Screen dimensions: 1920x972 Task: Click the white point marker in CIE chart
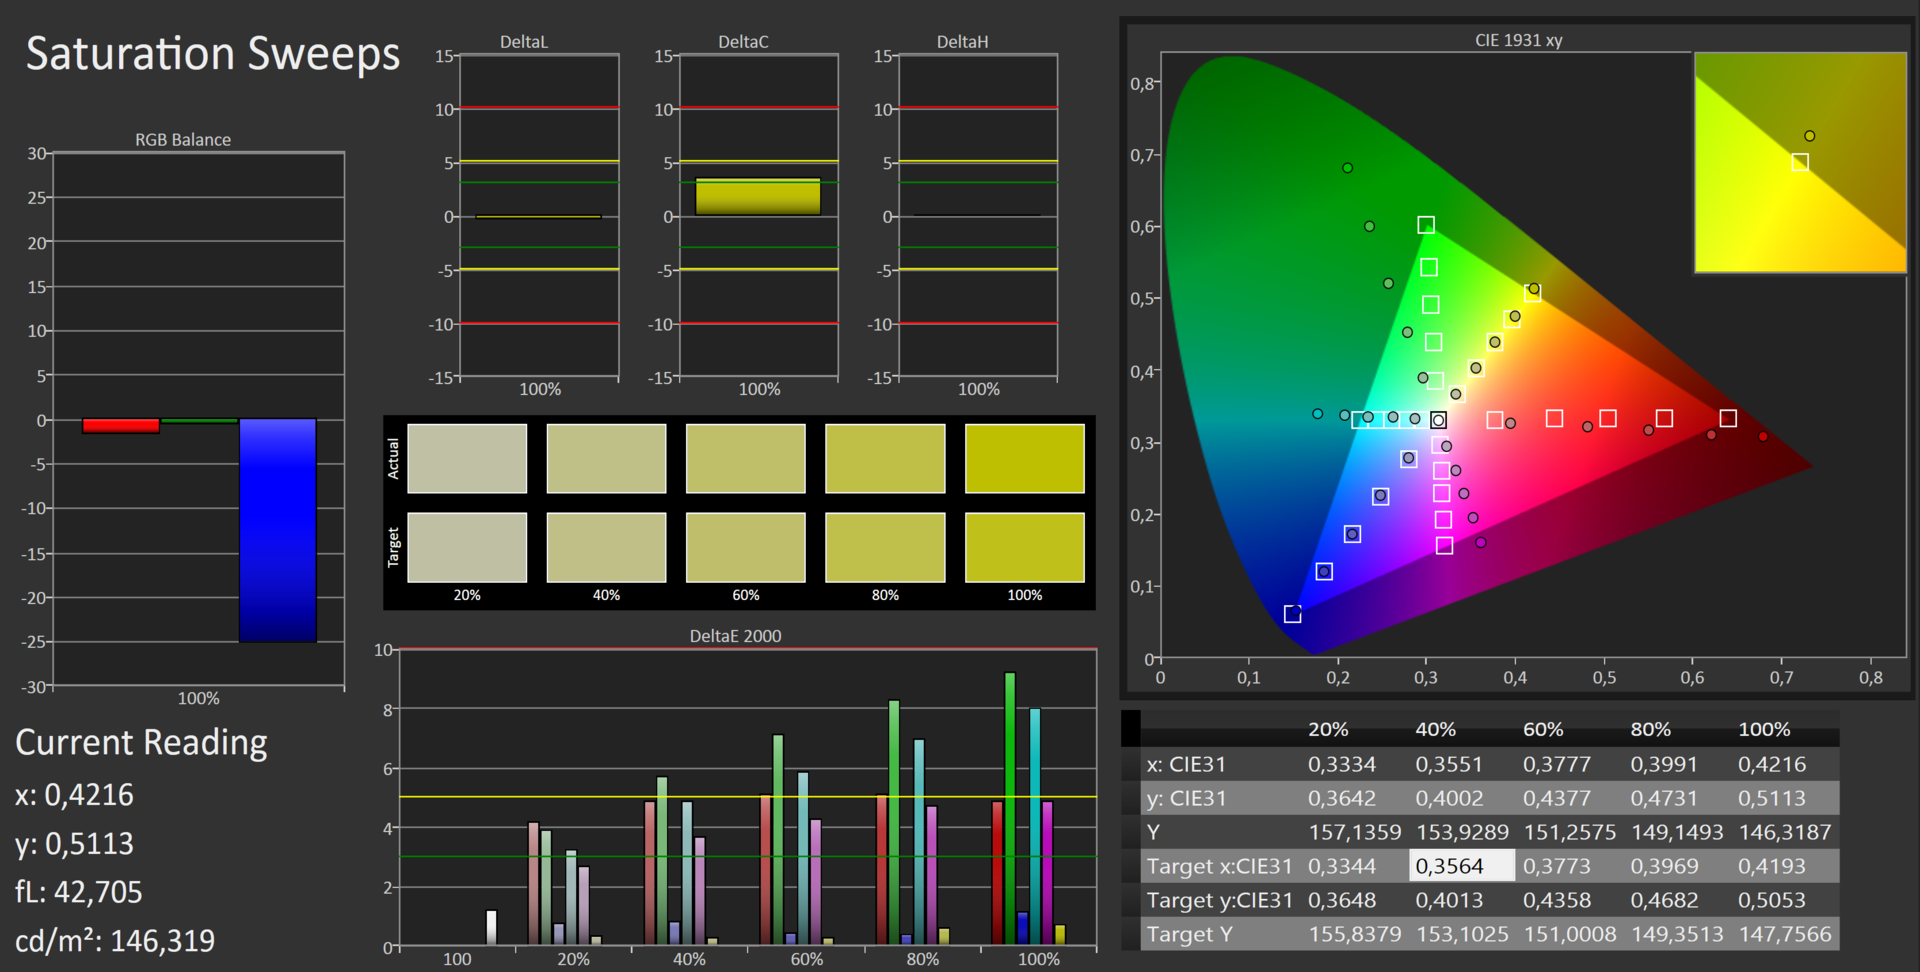[1438, 420]
